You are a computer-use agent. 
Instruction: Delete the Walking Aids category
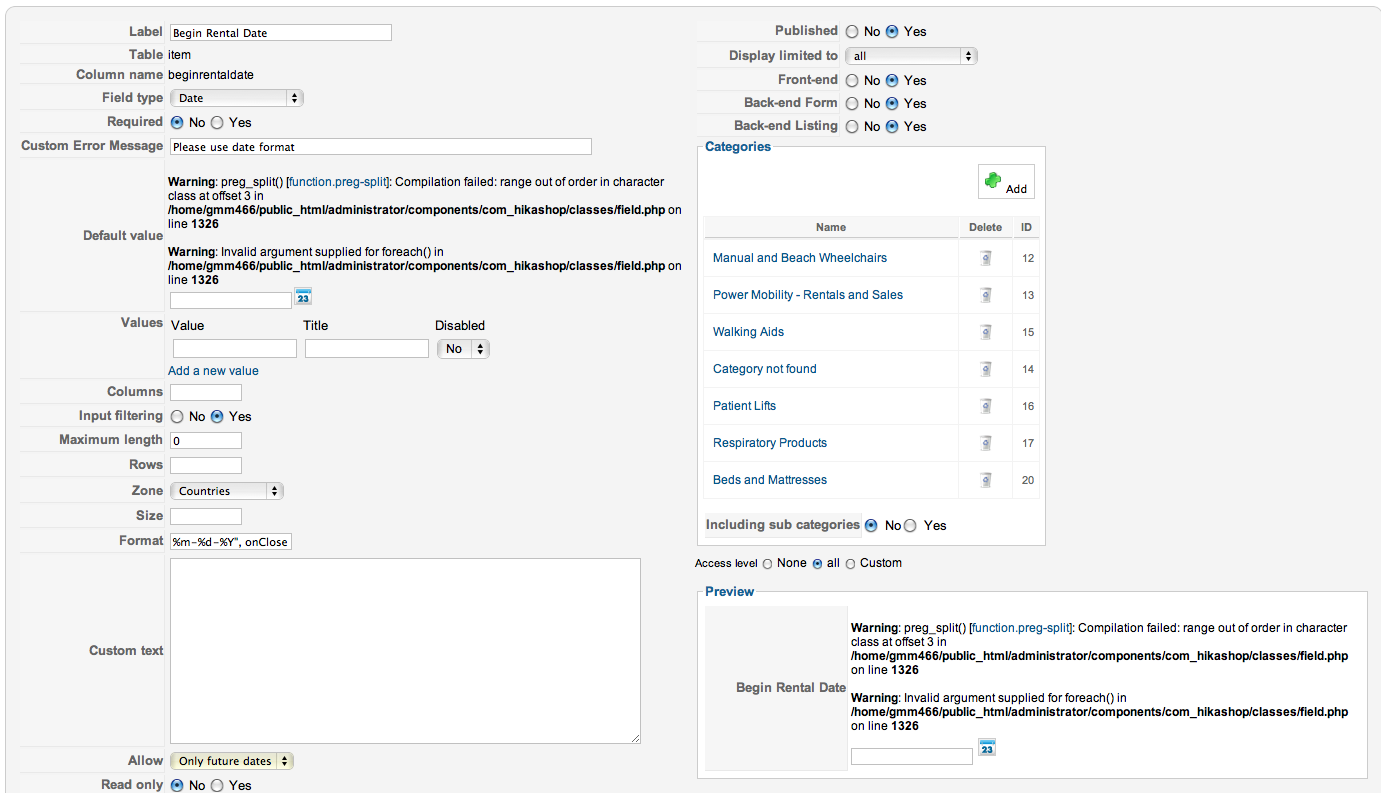coord(985,332)
